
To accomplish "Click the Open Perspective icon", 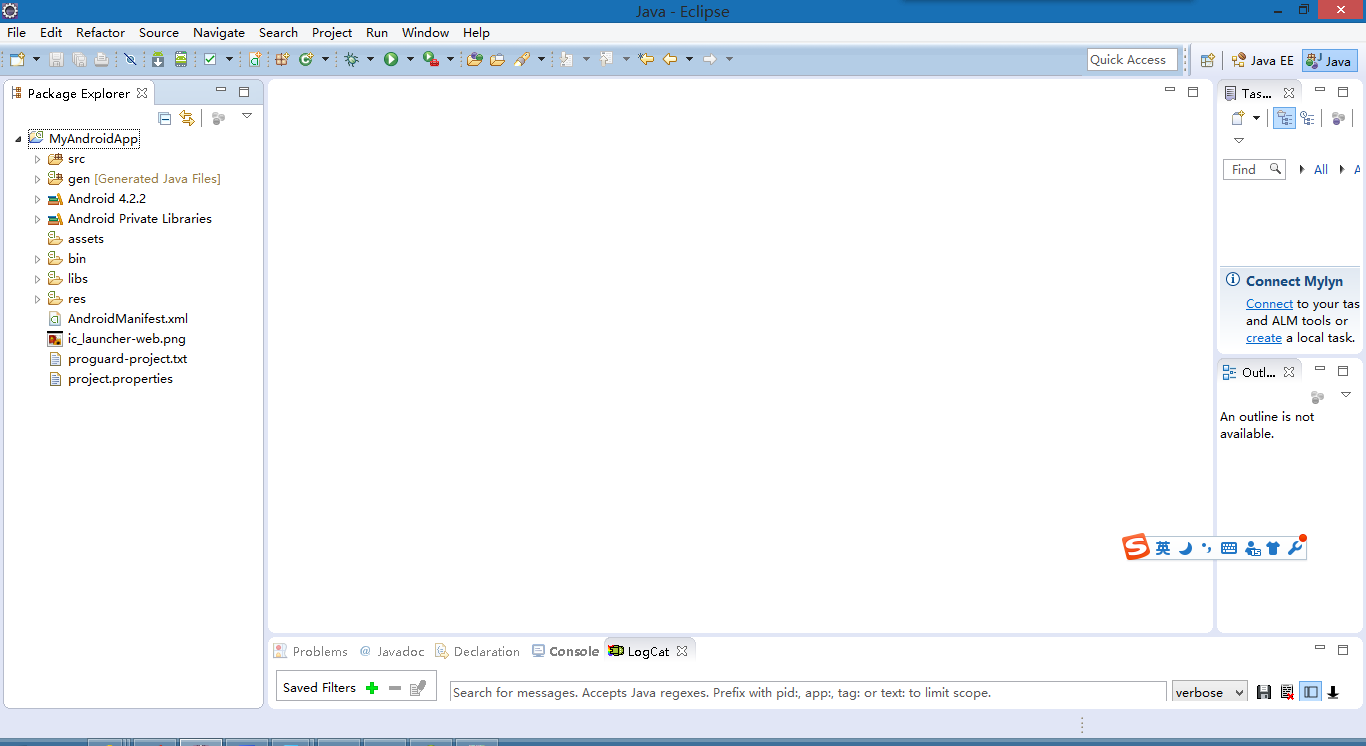I will pos(1207,60).
